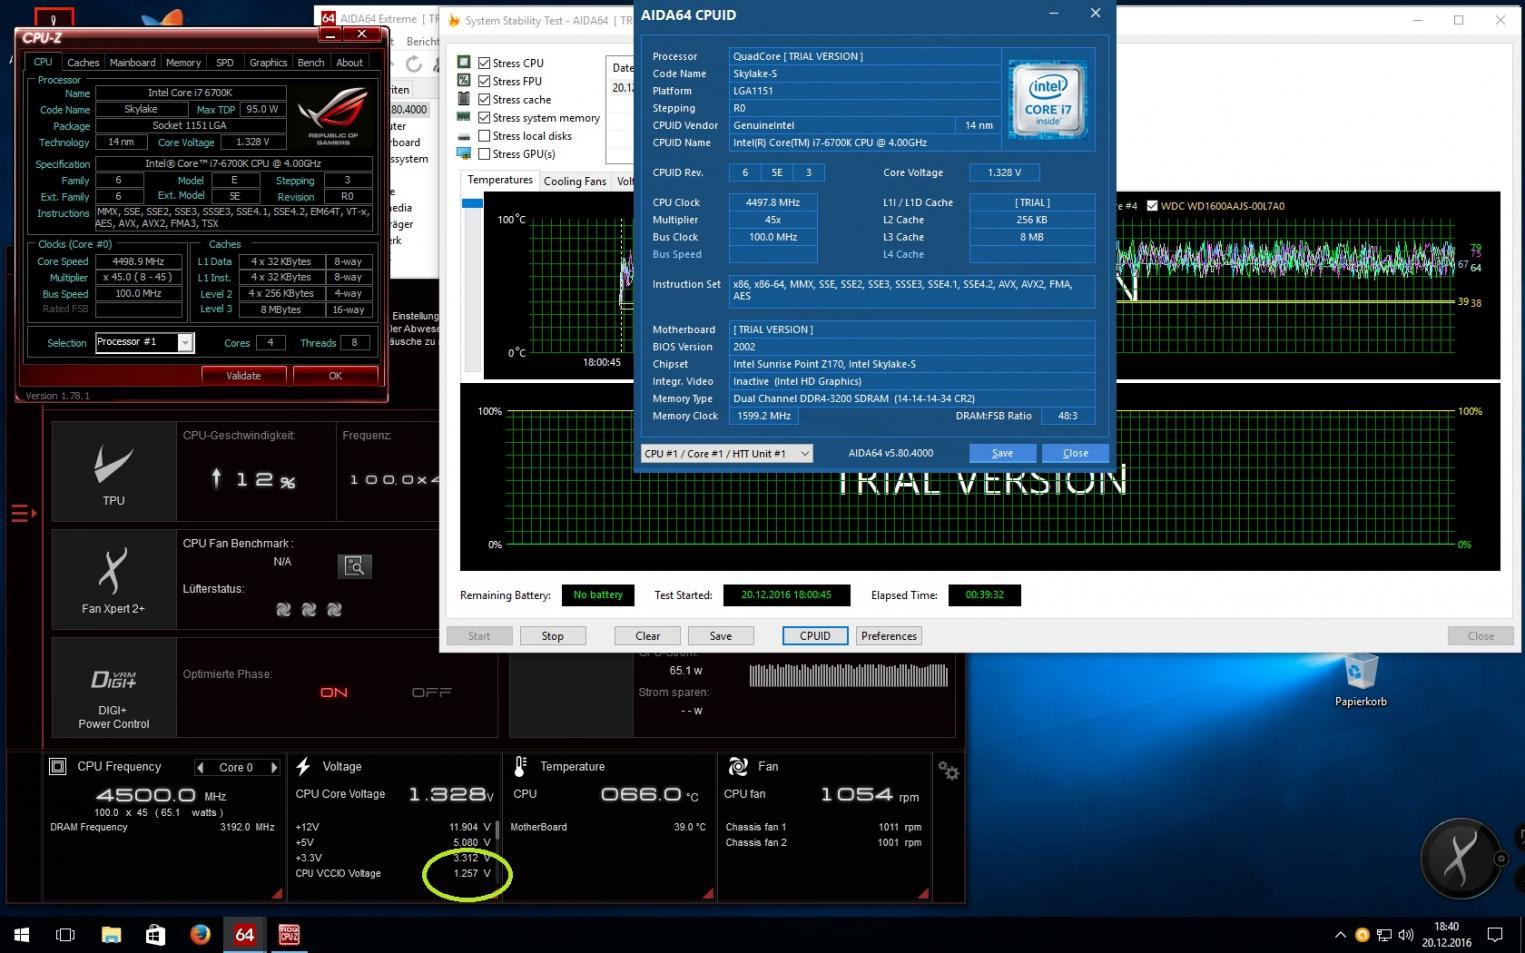Open AI Suite monitor settings gear
Viewport: 1525px width, 953px height.
[x=948, y=771]
